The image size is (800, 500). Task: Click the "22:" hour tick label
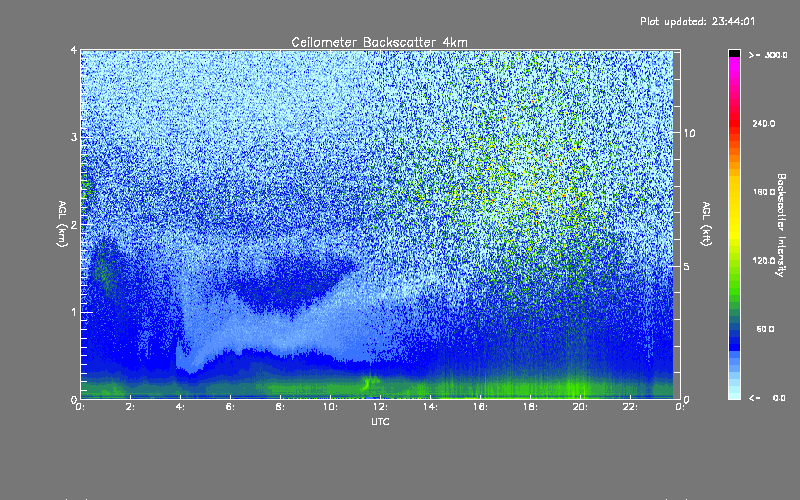[x=630, y=407]
